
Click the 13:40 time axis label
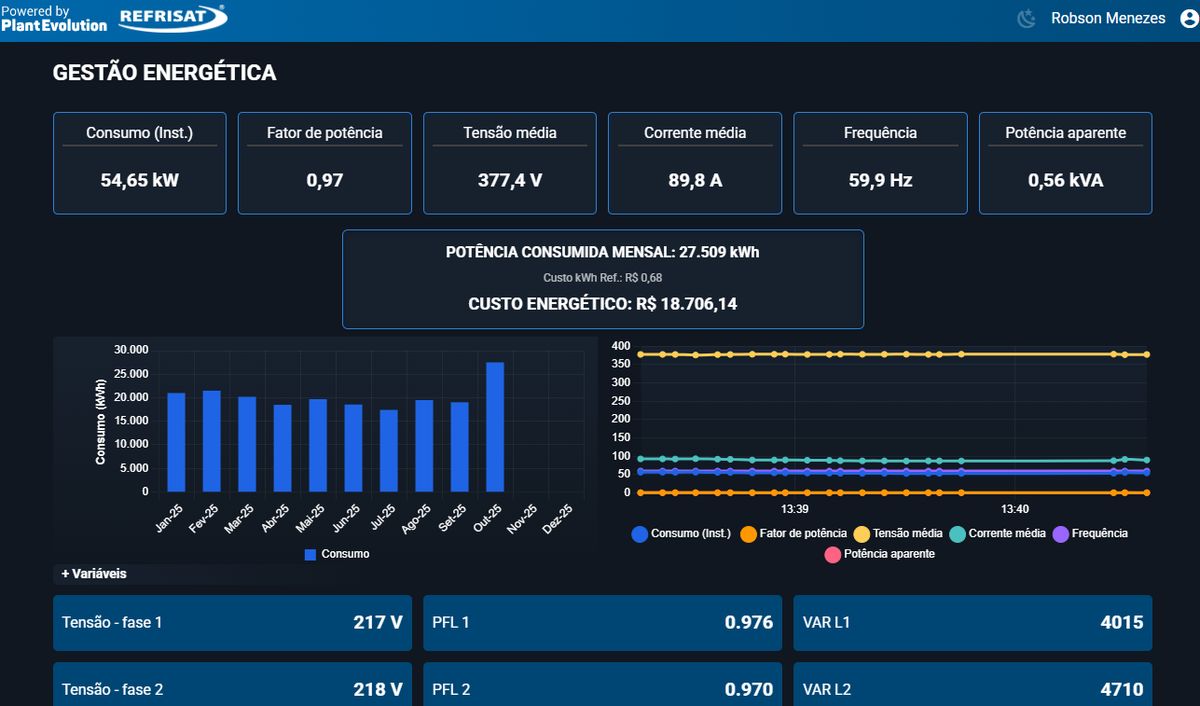click(x=1014, y=509)
